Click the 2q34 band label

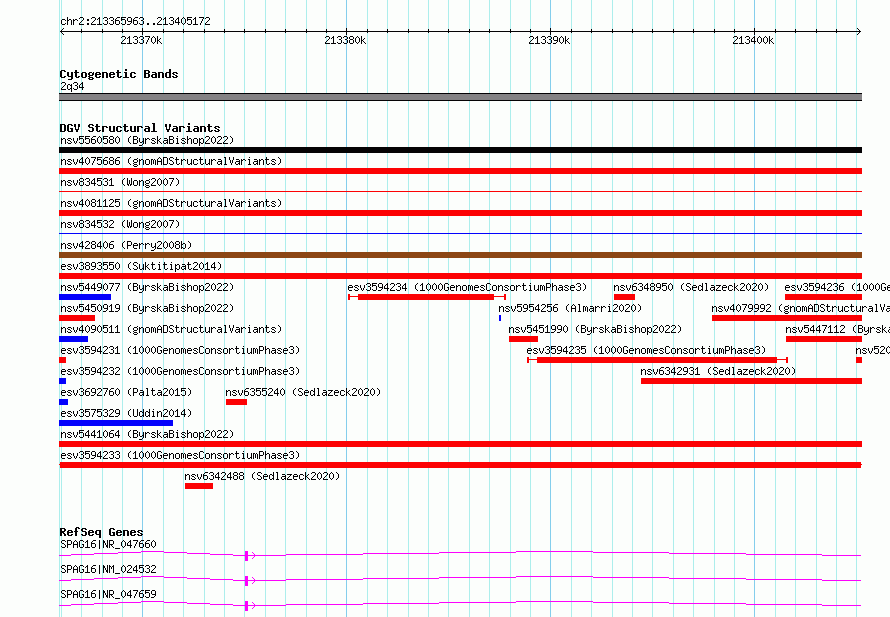(72, 86)
